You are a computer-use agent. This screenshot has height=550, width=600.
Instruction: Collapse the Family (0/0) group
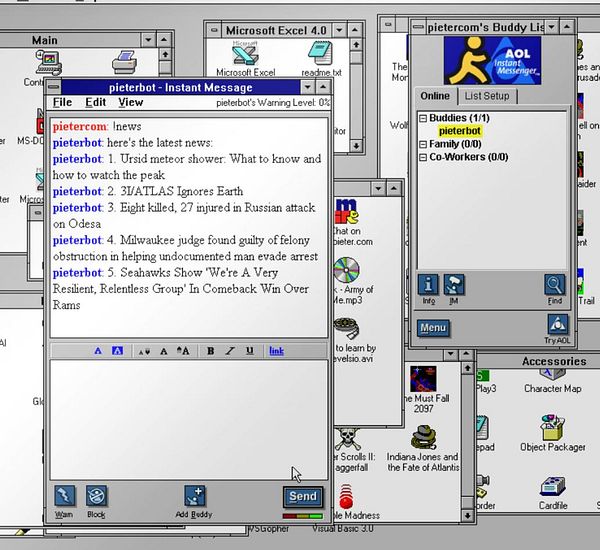coord(423,144)
